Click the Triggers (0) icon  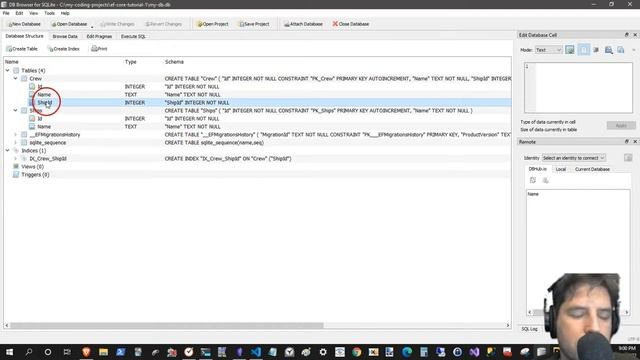coord(16,174)
